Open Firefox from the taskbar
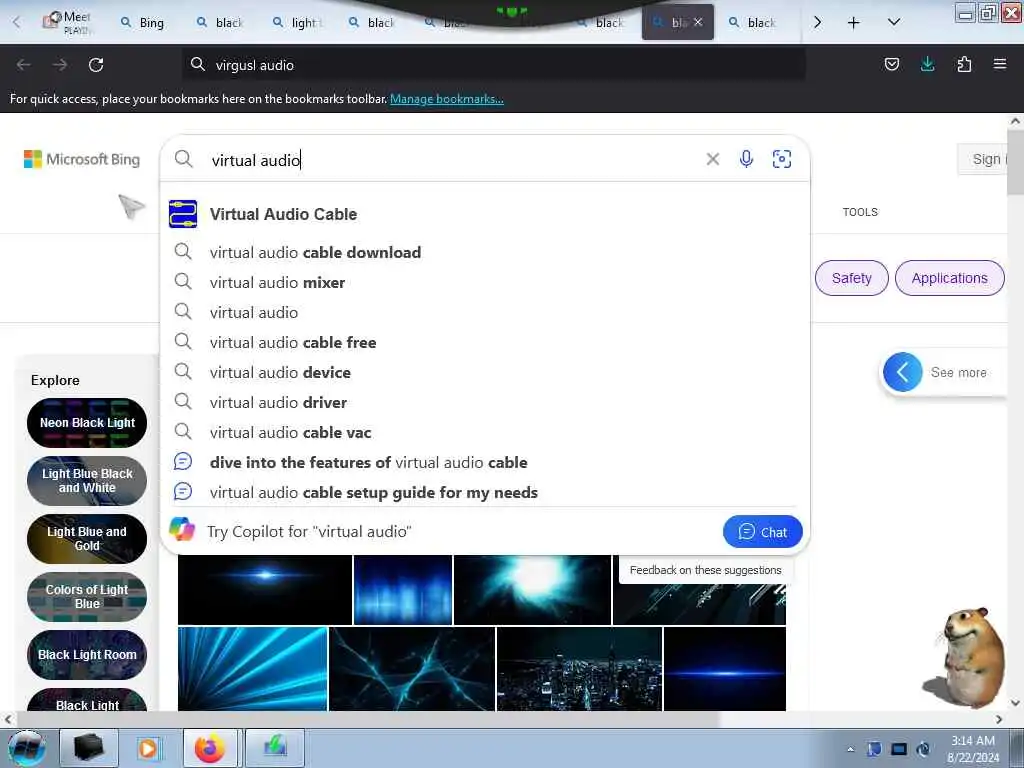Screen dimensions: 1024x768 [x=210, y=748]
